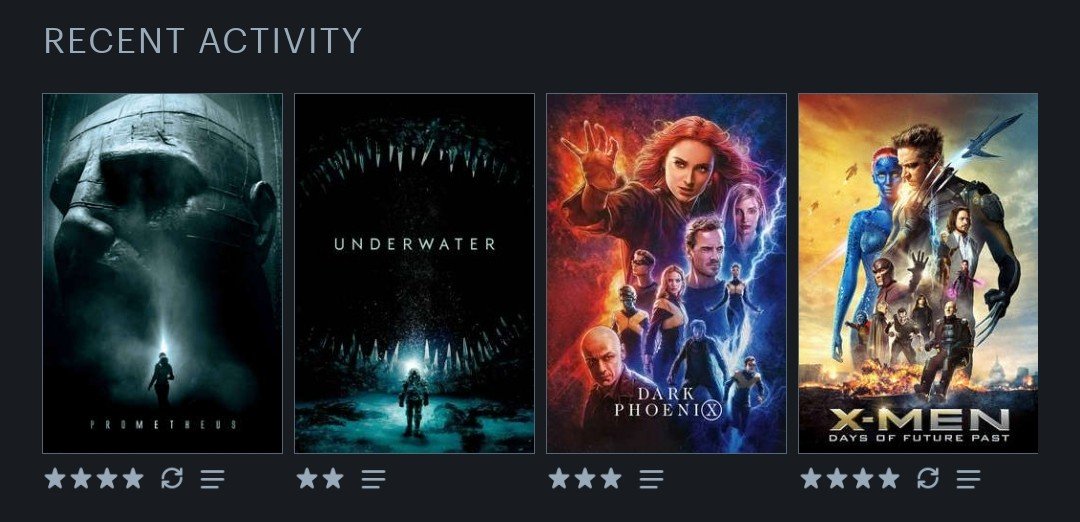Click second star under X-Men poster

tap(837, 478)
